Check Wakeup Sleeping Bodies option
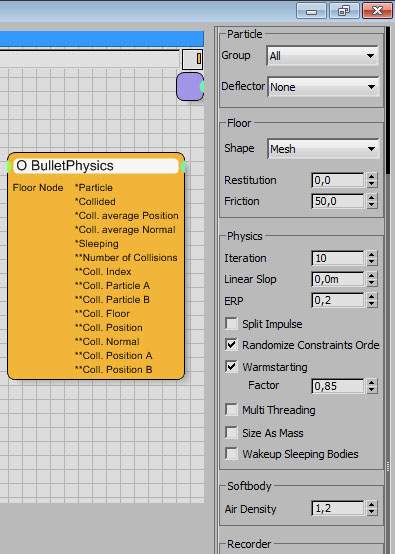 pos(231,454)
